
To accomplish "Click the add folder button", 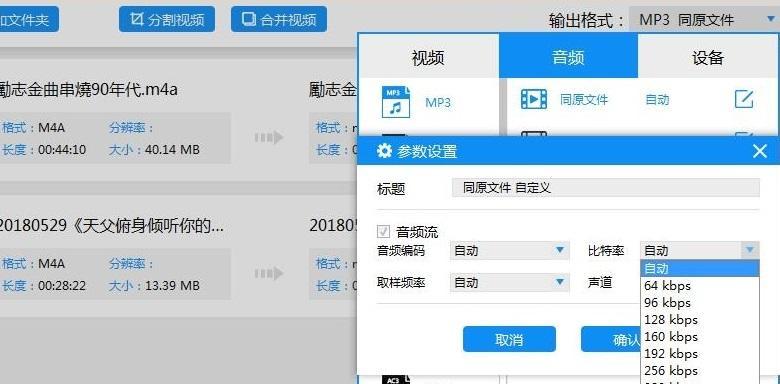I will [29, 19].
